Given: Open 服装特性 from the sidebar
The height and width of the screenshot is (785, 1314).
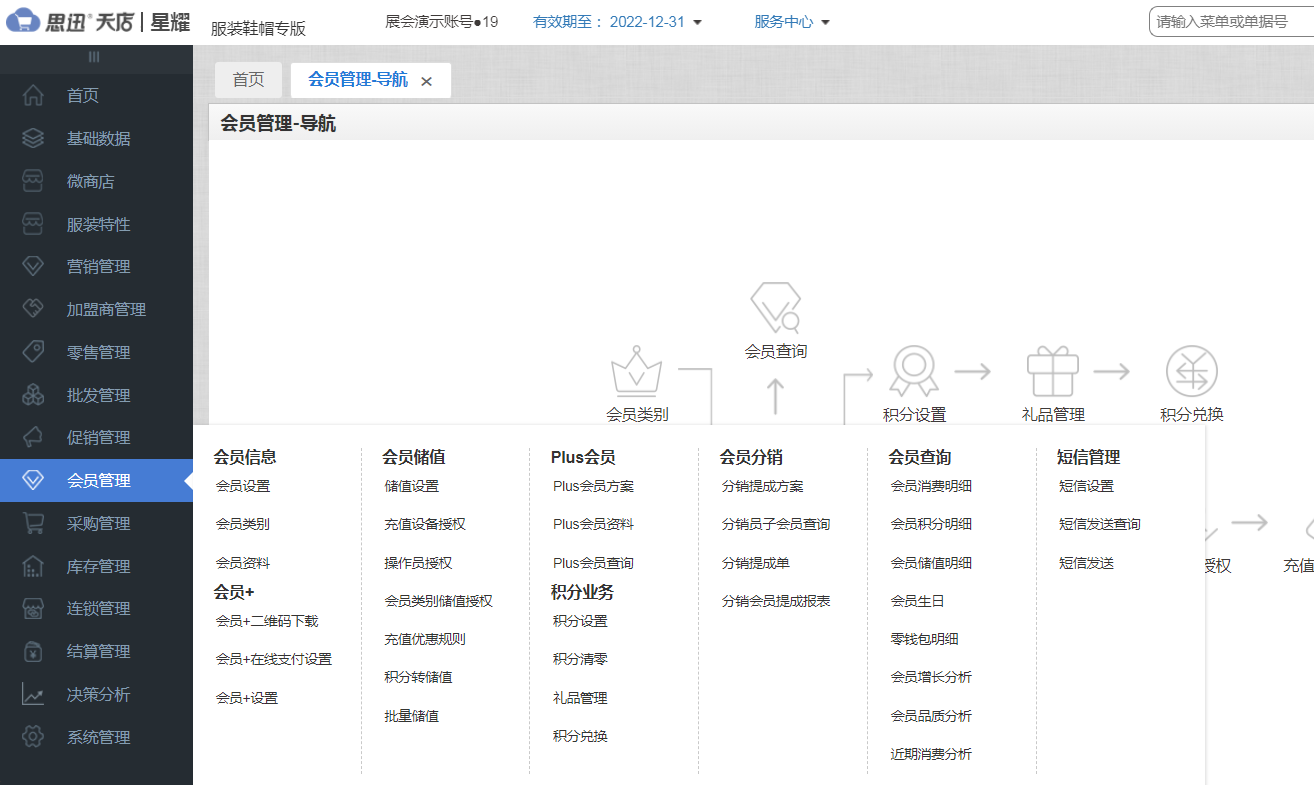Looking at the screenshot, I should (35, 223).
